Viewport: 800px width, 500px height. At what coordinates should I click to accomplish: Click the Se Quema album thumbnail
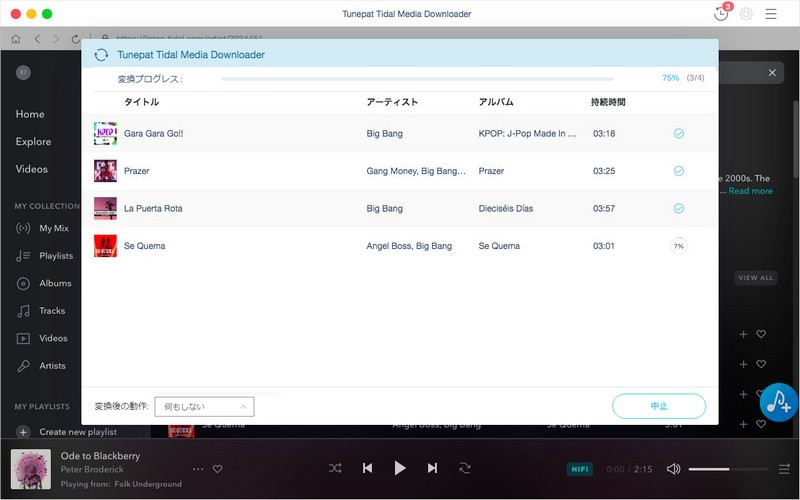click(x=105, y=246)
